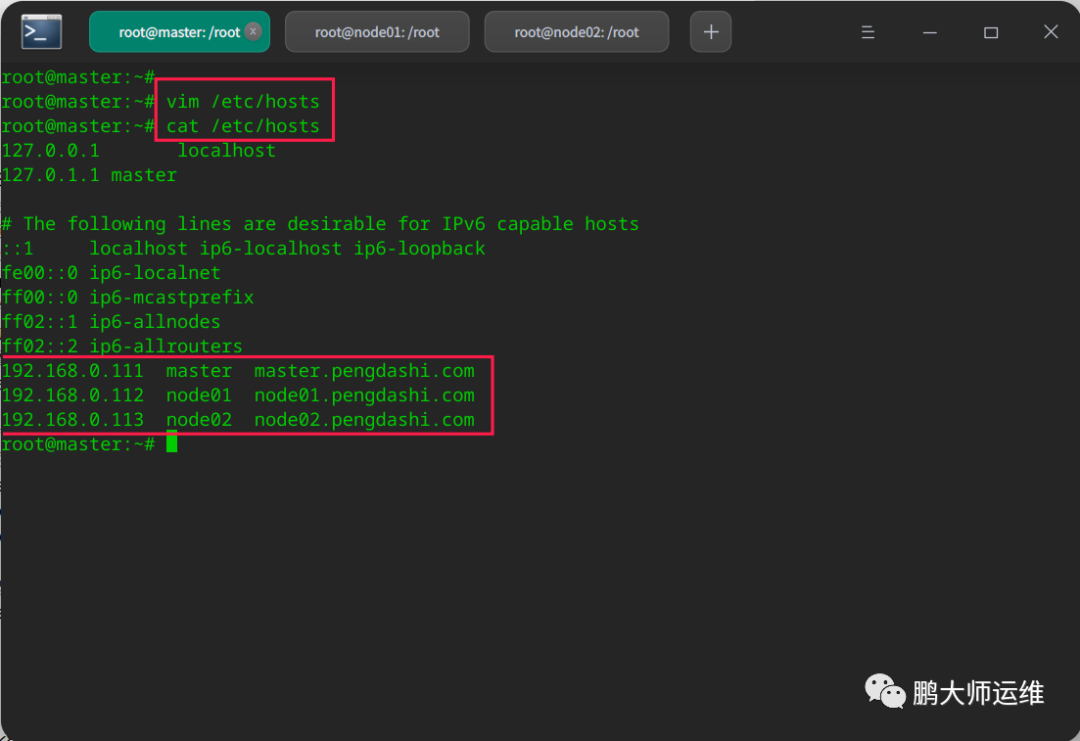Click the '127.0.0.1 localhost' line
Viewport: 1080px width, 741px height.
[x=138, y=151]
